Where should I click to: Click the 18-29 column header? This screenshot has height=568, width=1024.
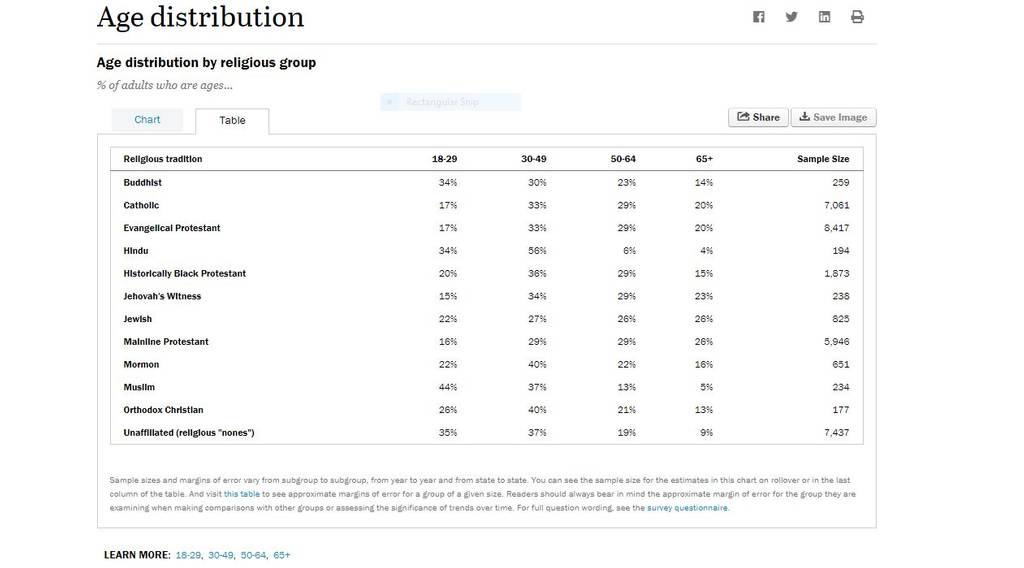(444, 159)
